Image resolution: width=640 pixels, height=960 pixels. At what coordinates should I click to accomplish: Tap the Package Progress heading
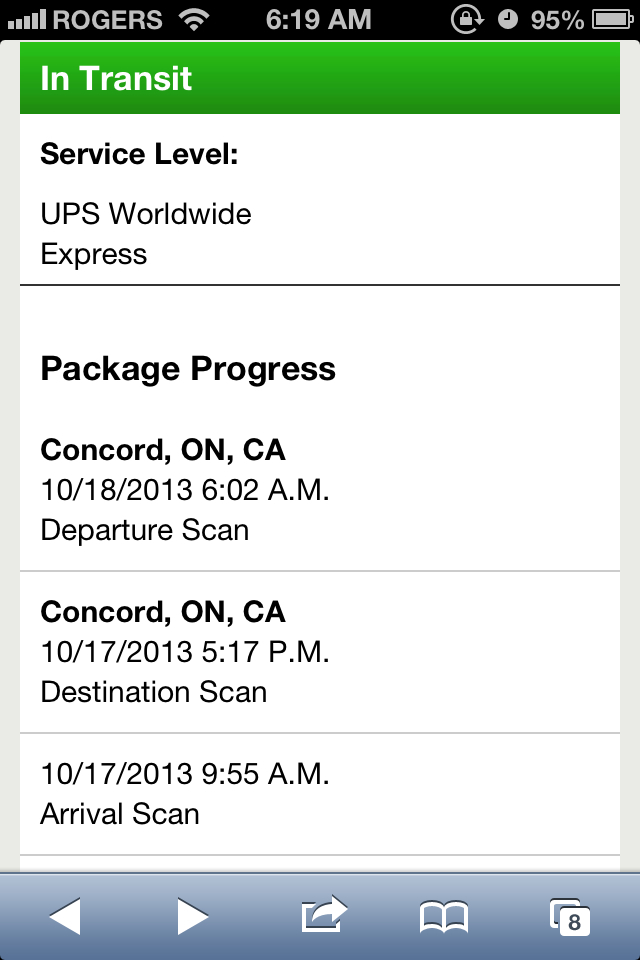(188, 369)
